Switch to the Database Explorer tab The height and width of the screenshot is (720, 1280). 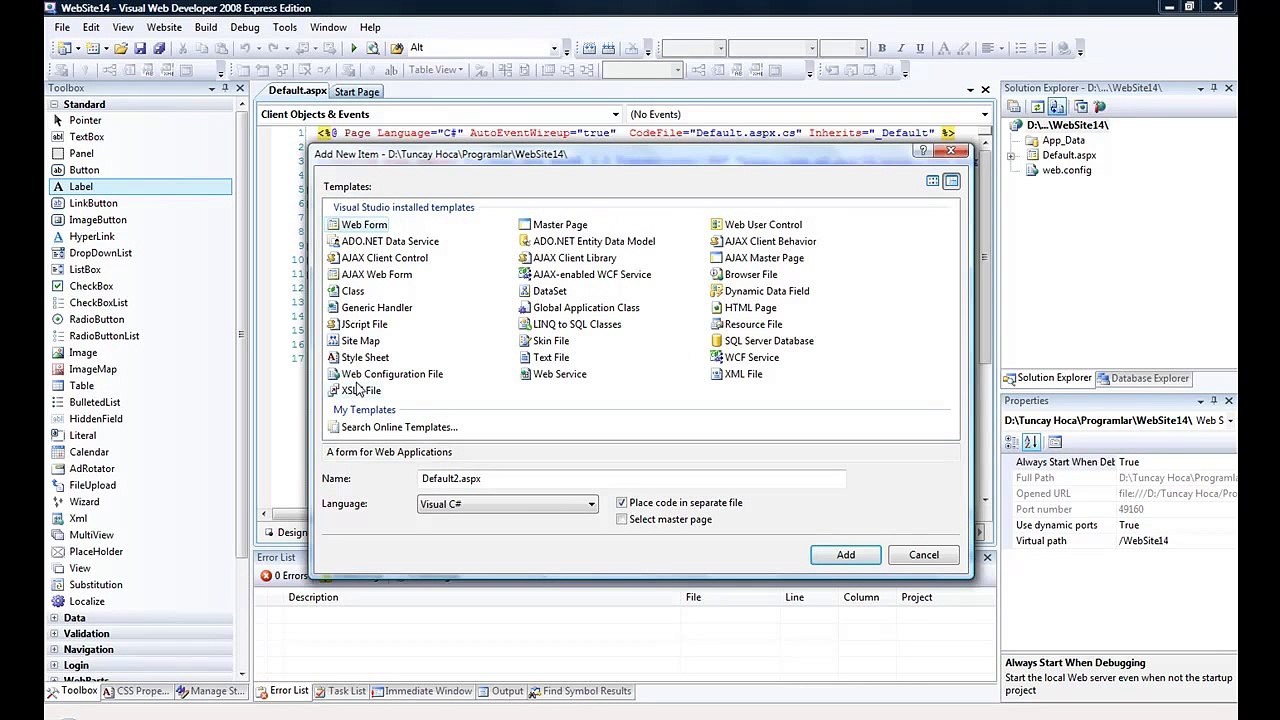point(1143,379)
